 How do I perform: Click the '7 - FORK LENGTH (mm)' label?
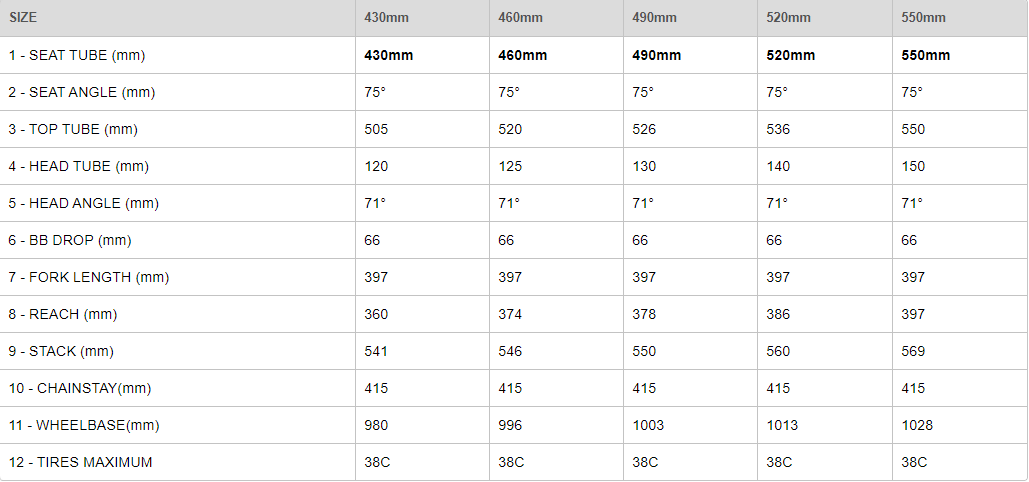(88, 277)
